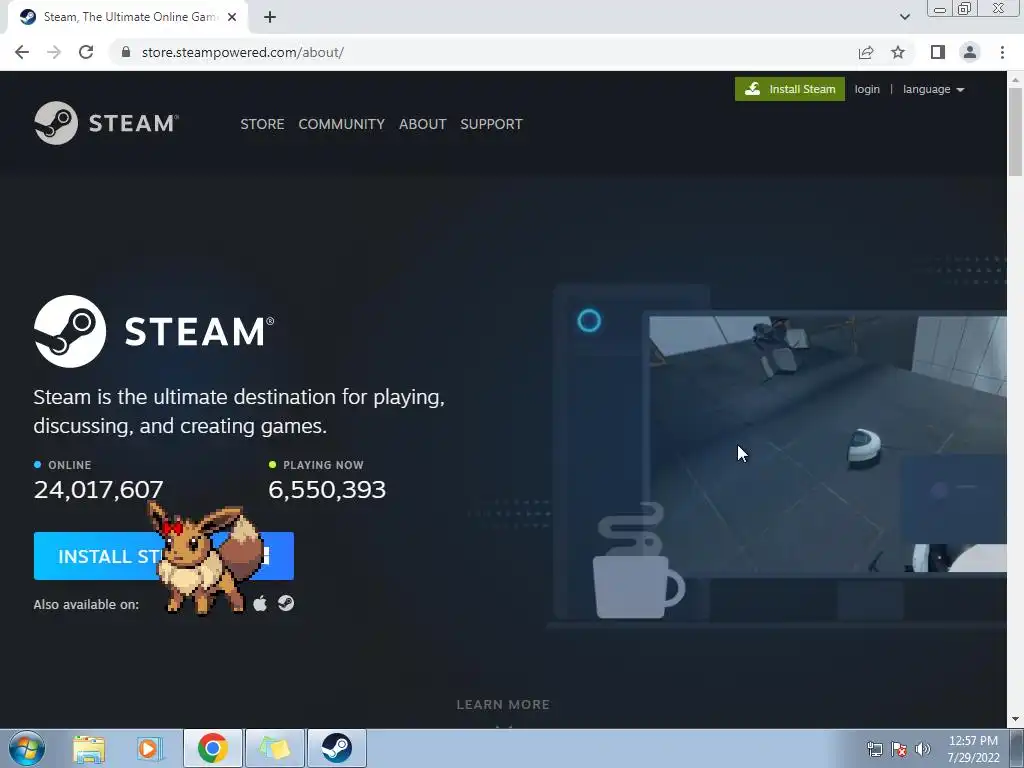Click the login link
This screenshot has width=1024, height=768.
(867, 89)
